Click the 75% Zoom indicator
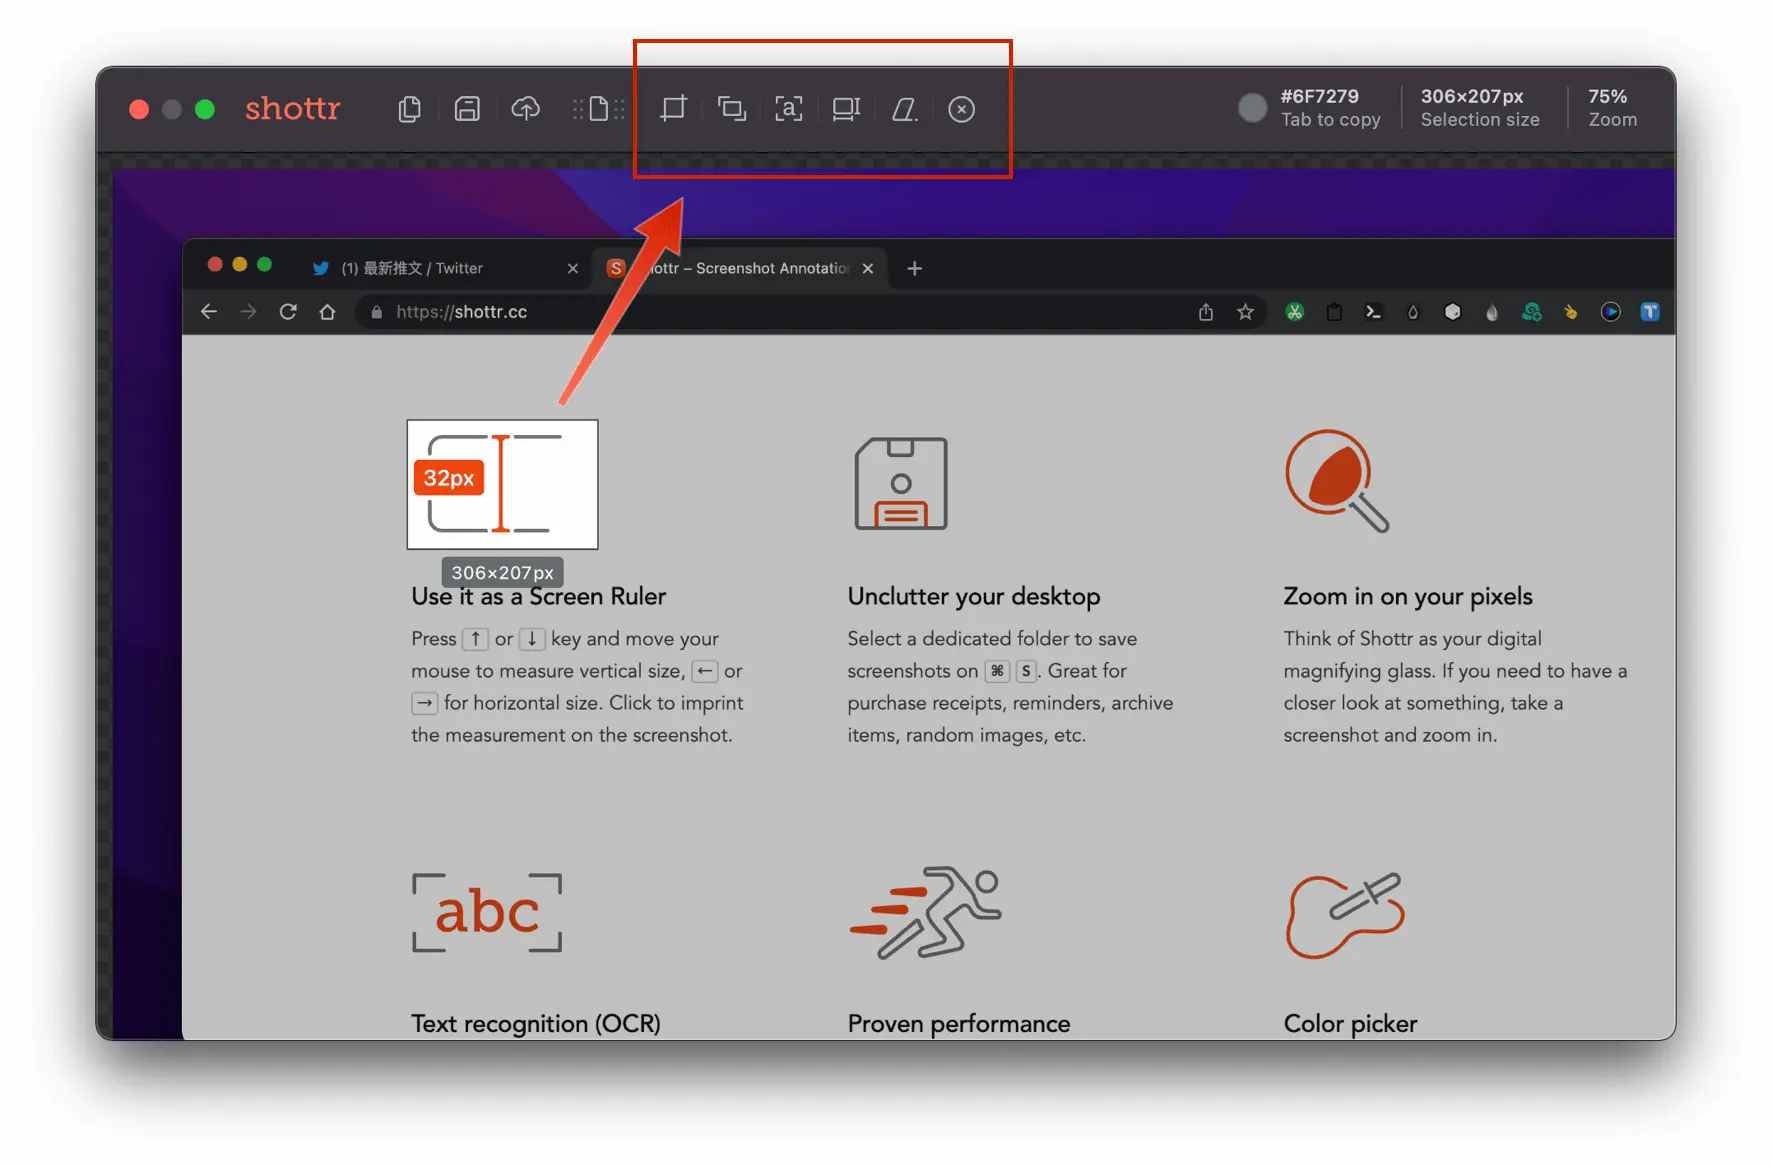Viewport: 1772px width, 1166px height. point(1612,108)
